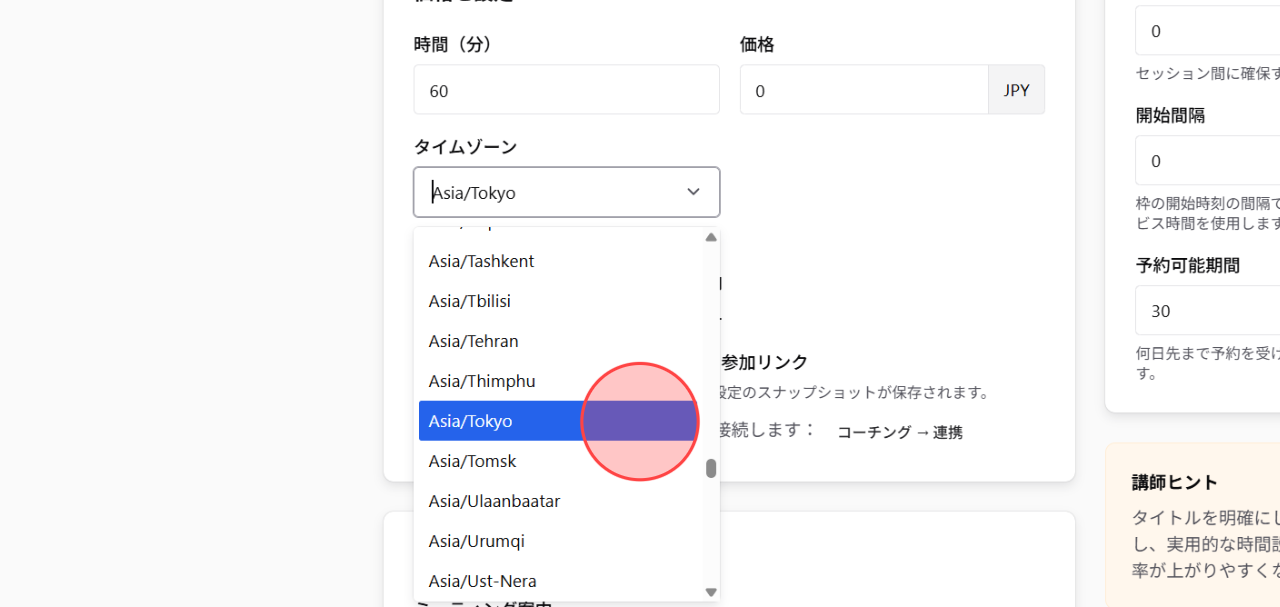1280x607 pixels.
Task: Click the dropdown list scroll-down arrow
Action: point(711,592)
